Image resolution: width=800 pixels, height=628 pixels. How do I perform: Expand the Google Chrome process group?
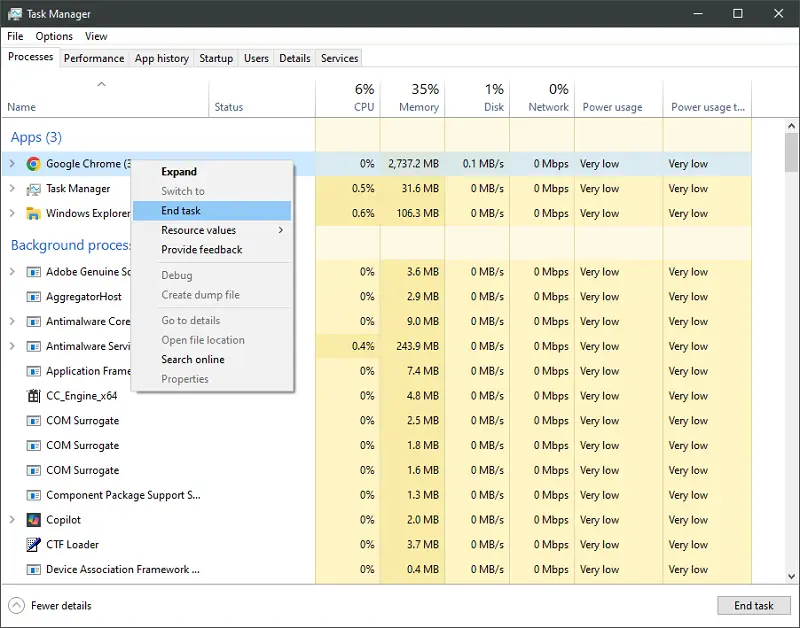point(12,164)
